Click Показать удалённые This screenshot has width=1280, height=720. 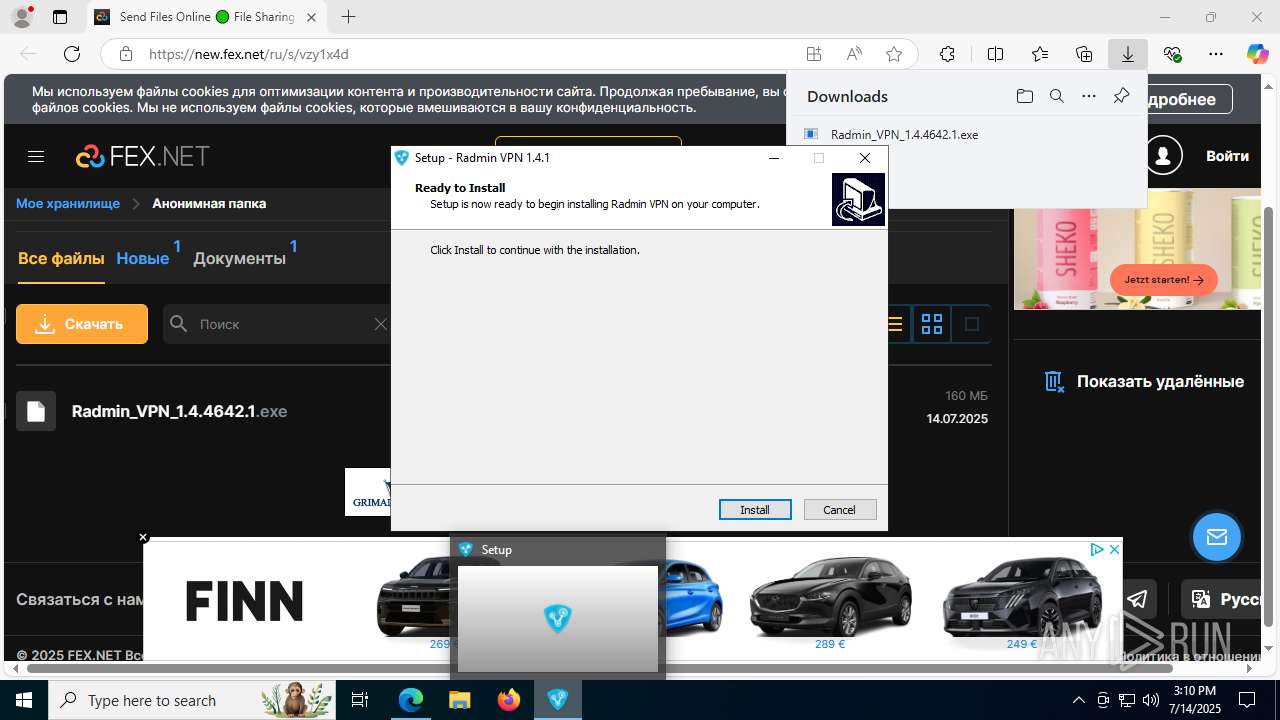pos(1144,381)
